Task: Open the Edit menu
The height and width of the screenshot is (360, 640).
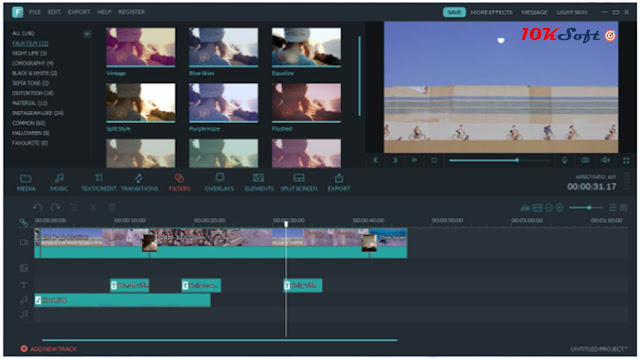Action: click(54, 12)
